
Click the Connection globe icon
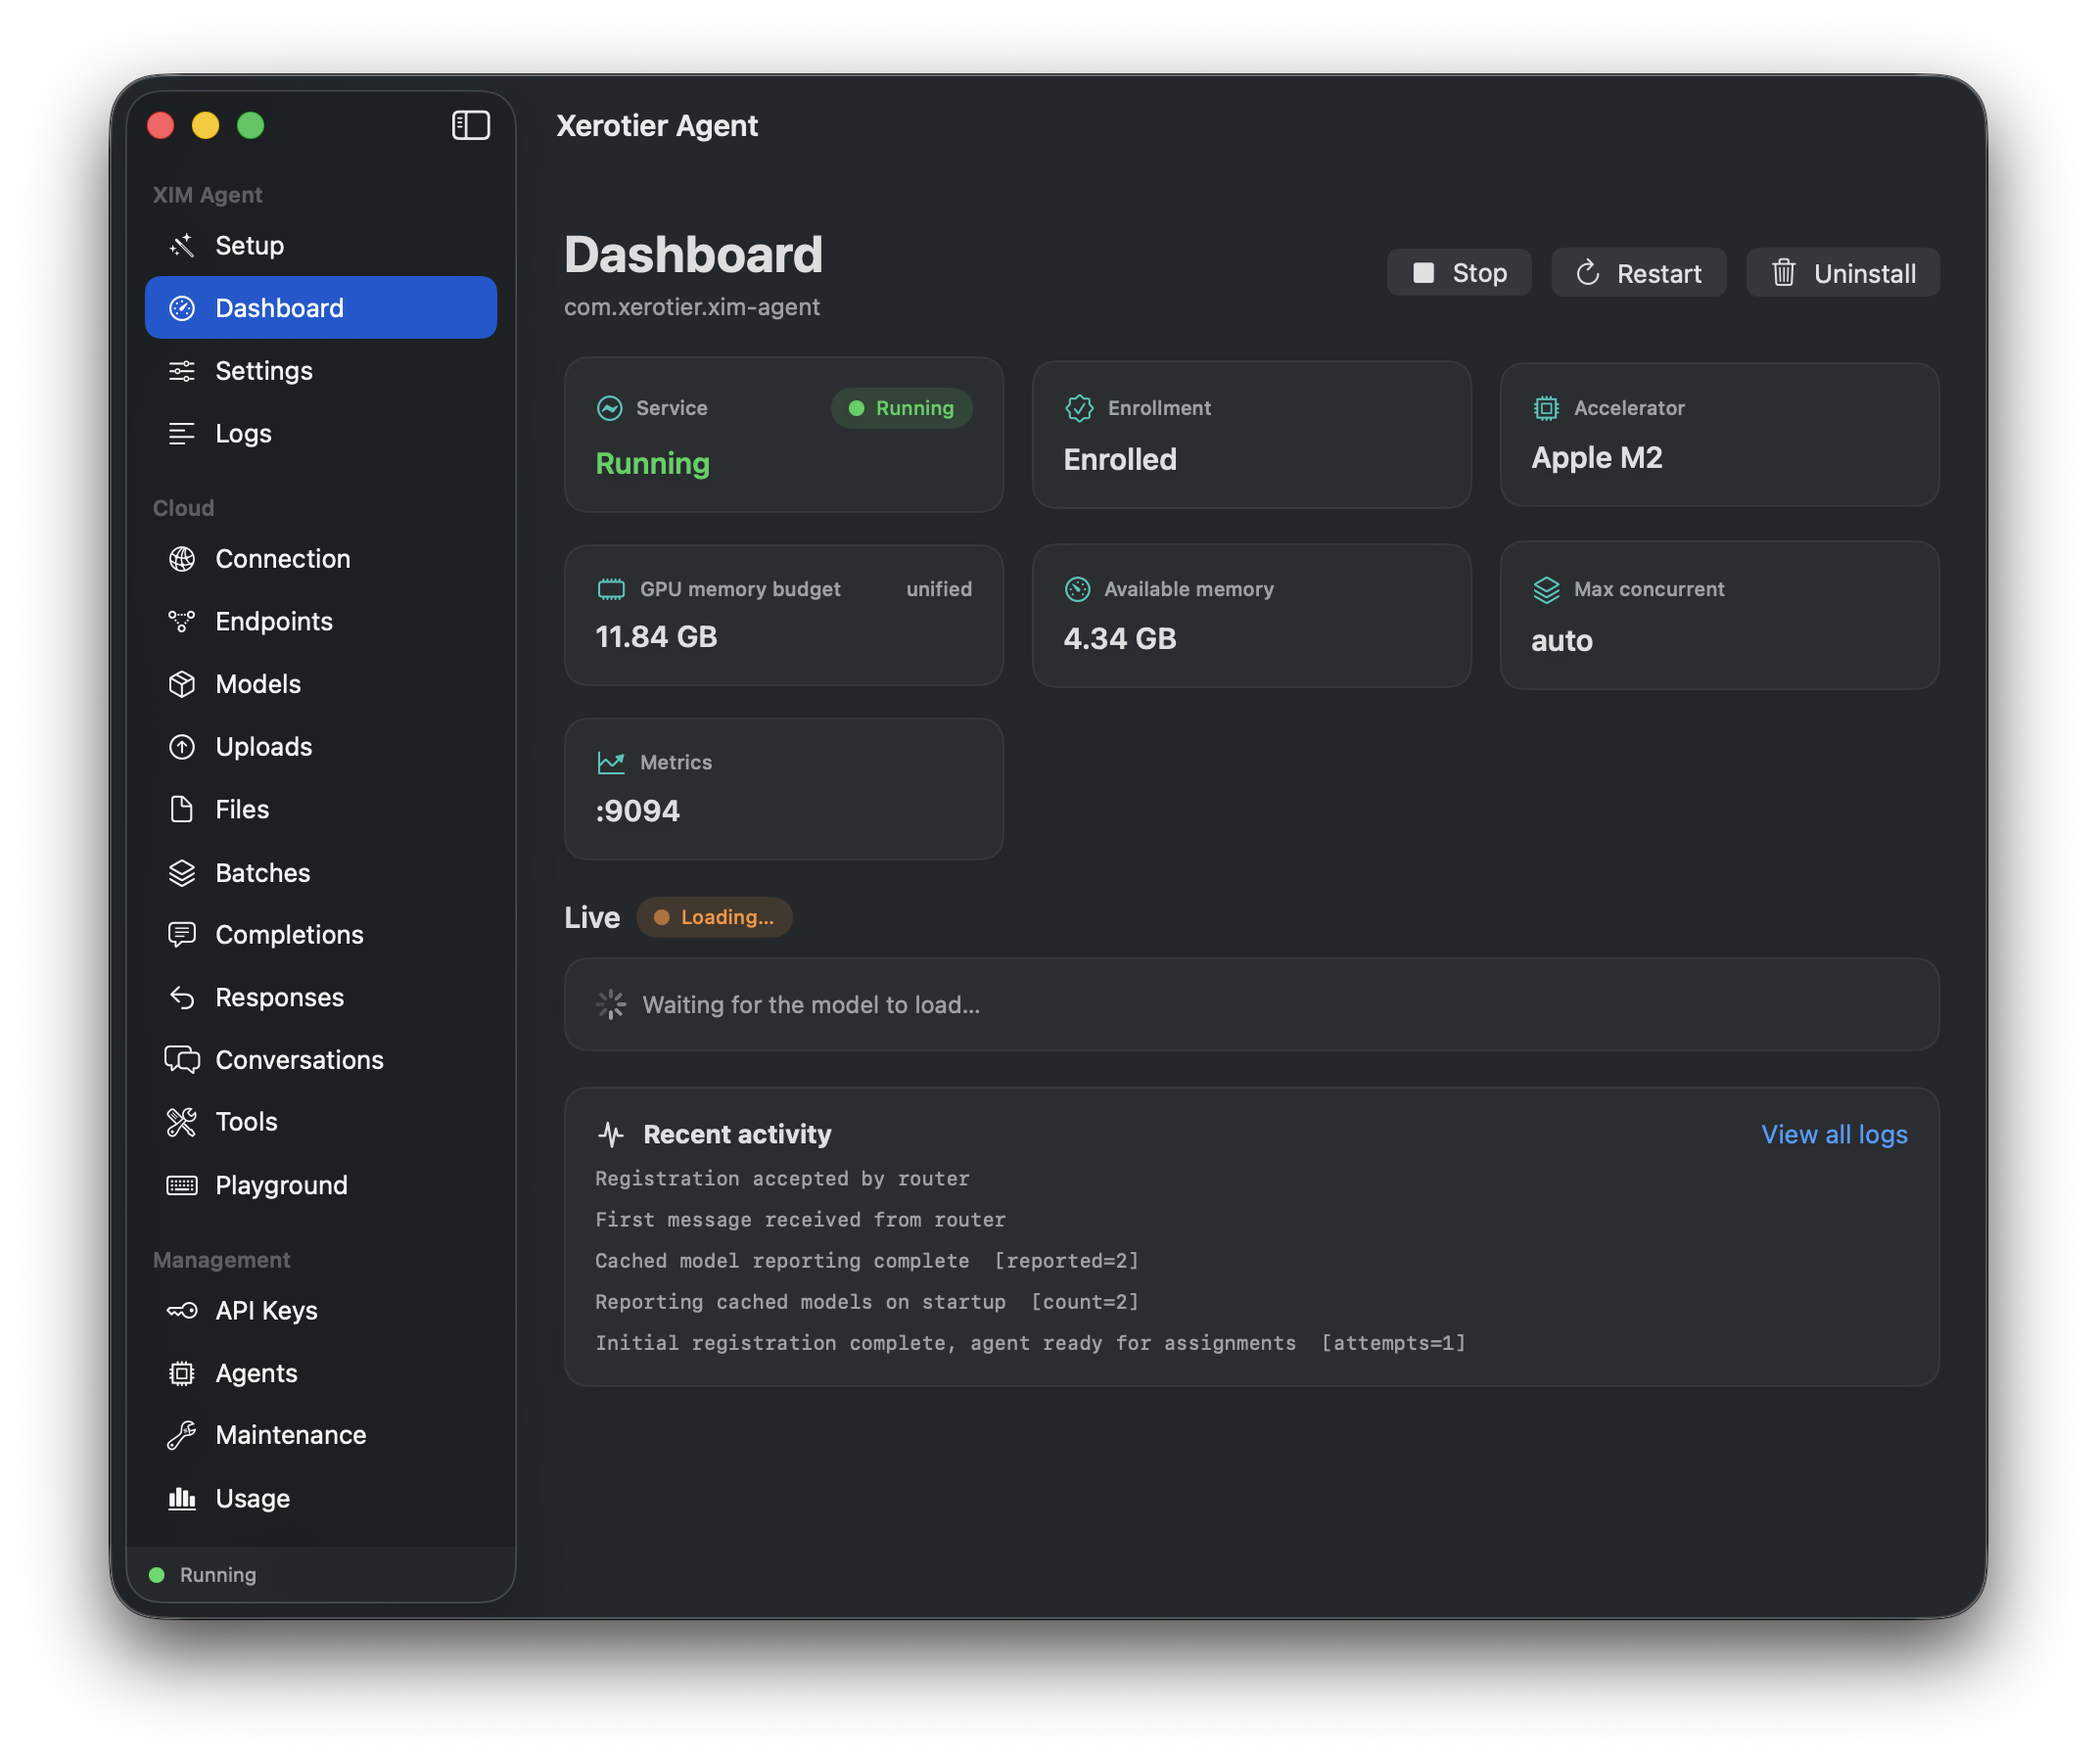tap(181, 559)
